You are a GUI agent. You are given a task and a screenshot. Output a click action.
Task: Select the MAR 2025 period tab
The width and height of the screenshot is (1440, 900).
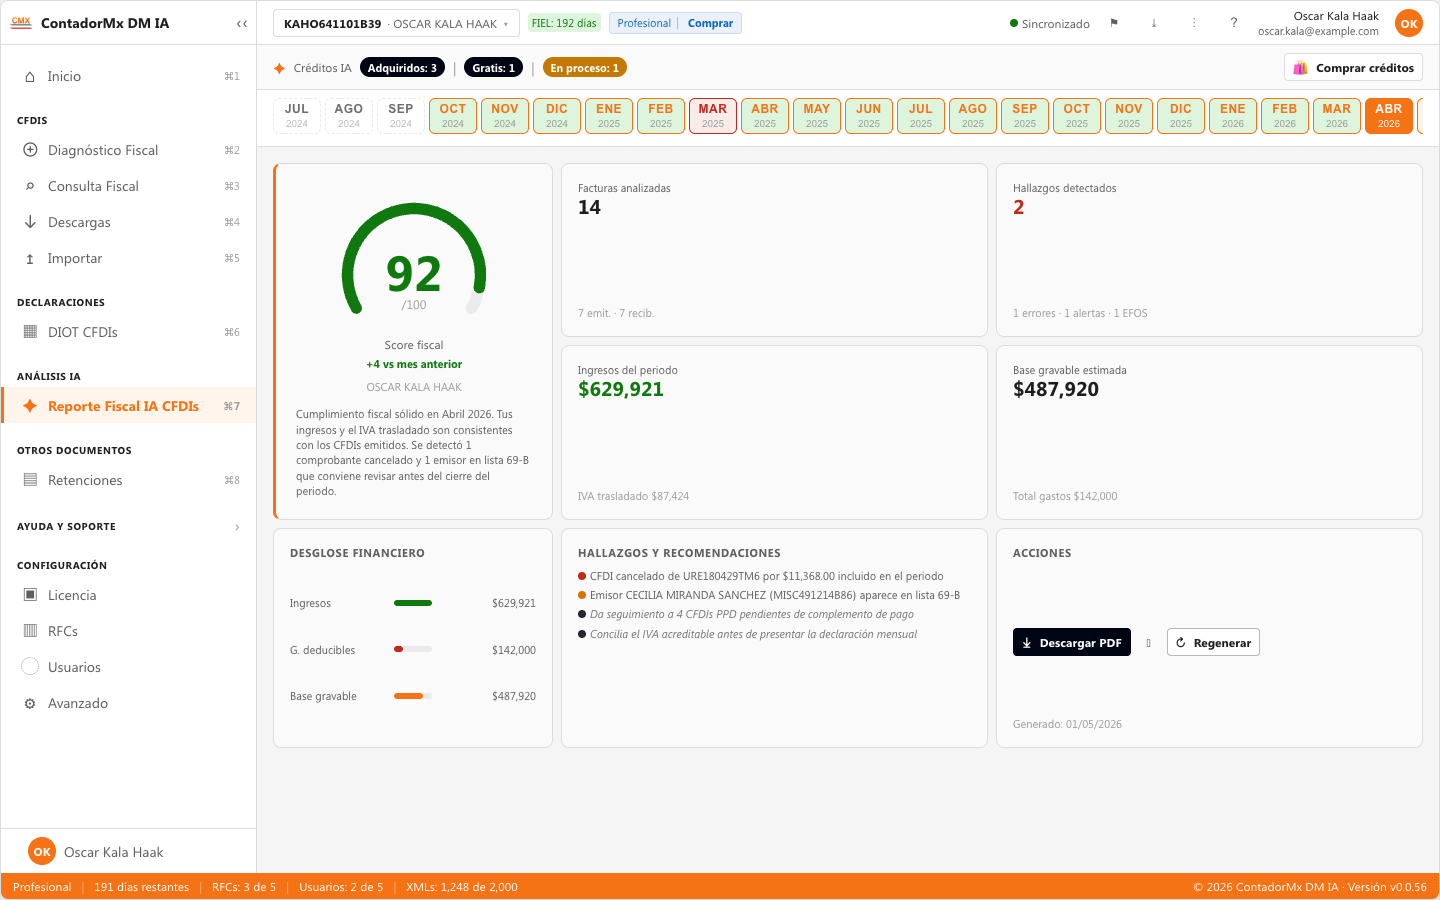713,116
